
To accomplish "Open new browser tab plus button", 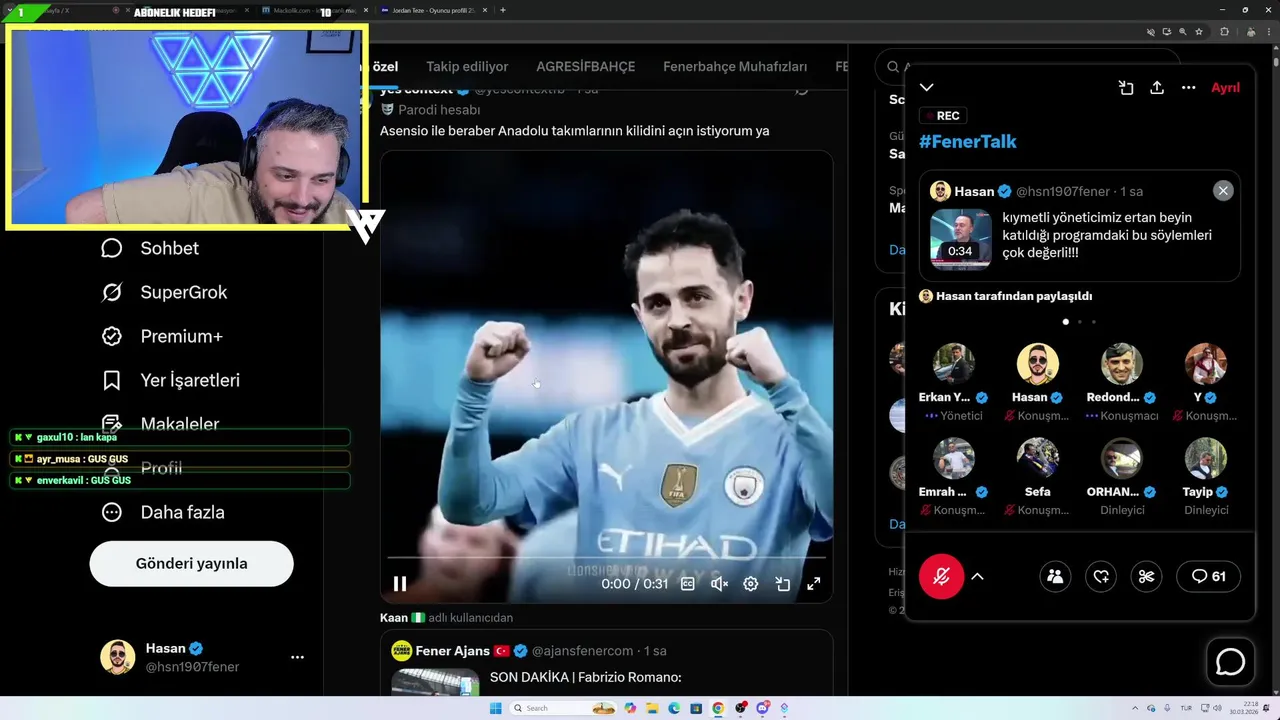I will 502,10.
